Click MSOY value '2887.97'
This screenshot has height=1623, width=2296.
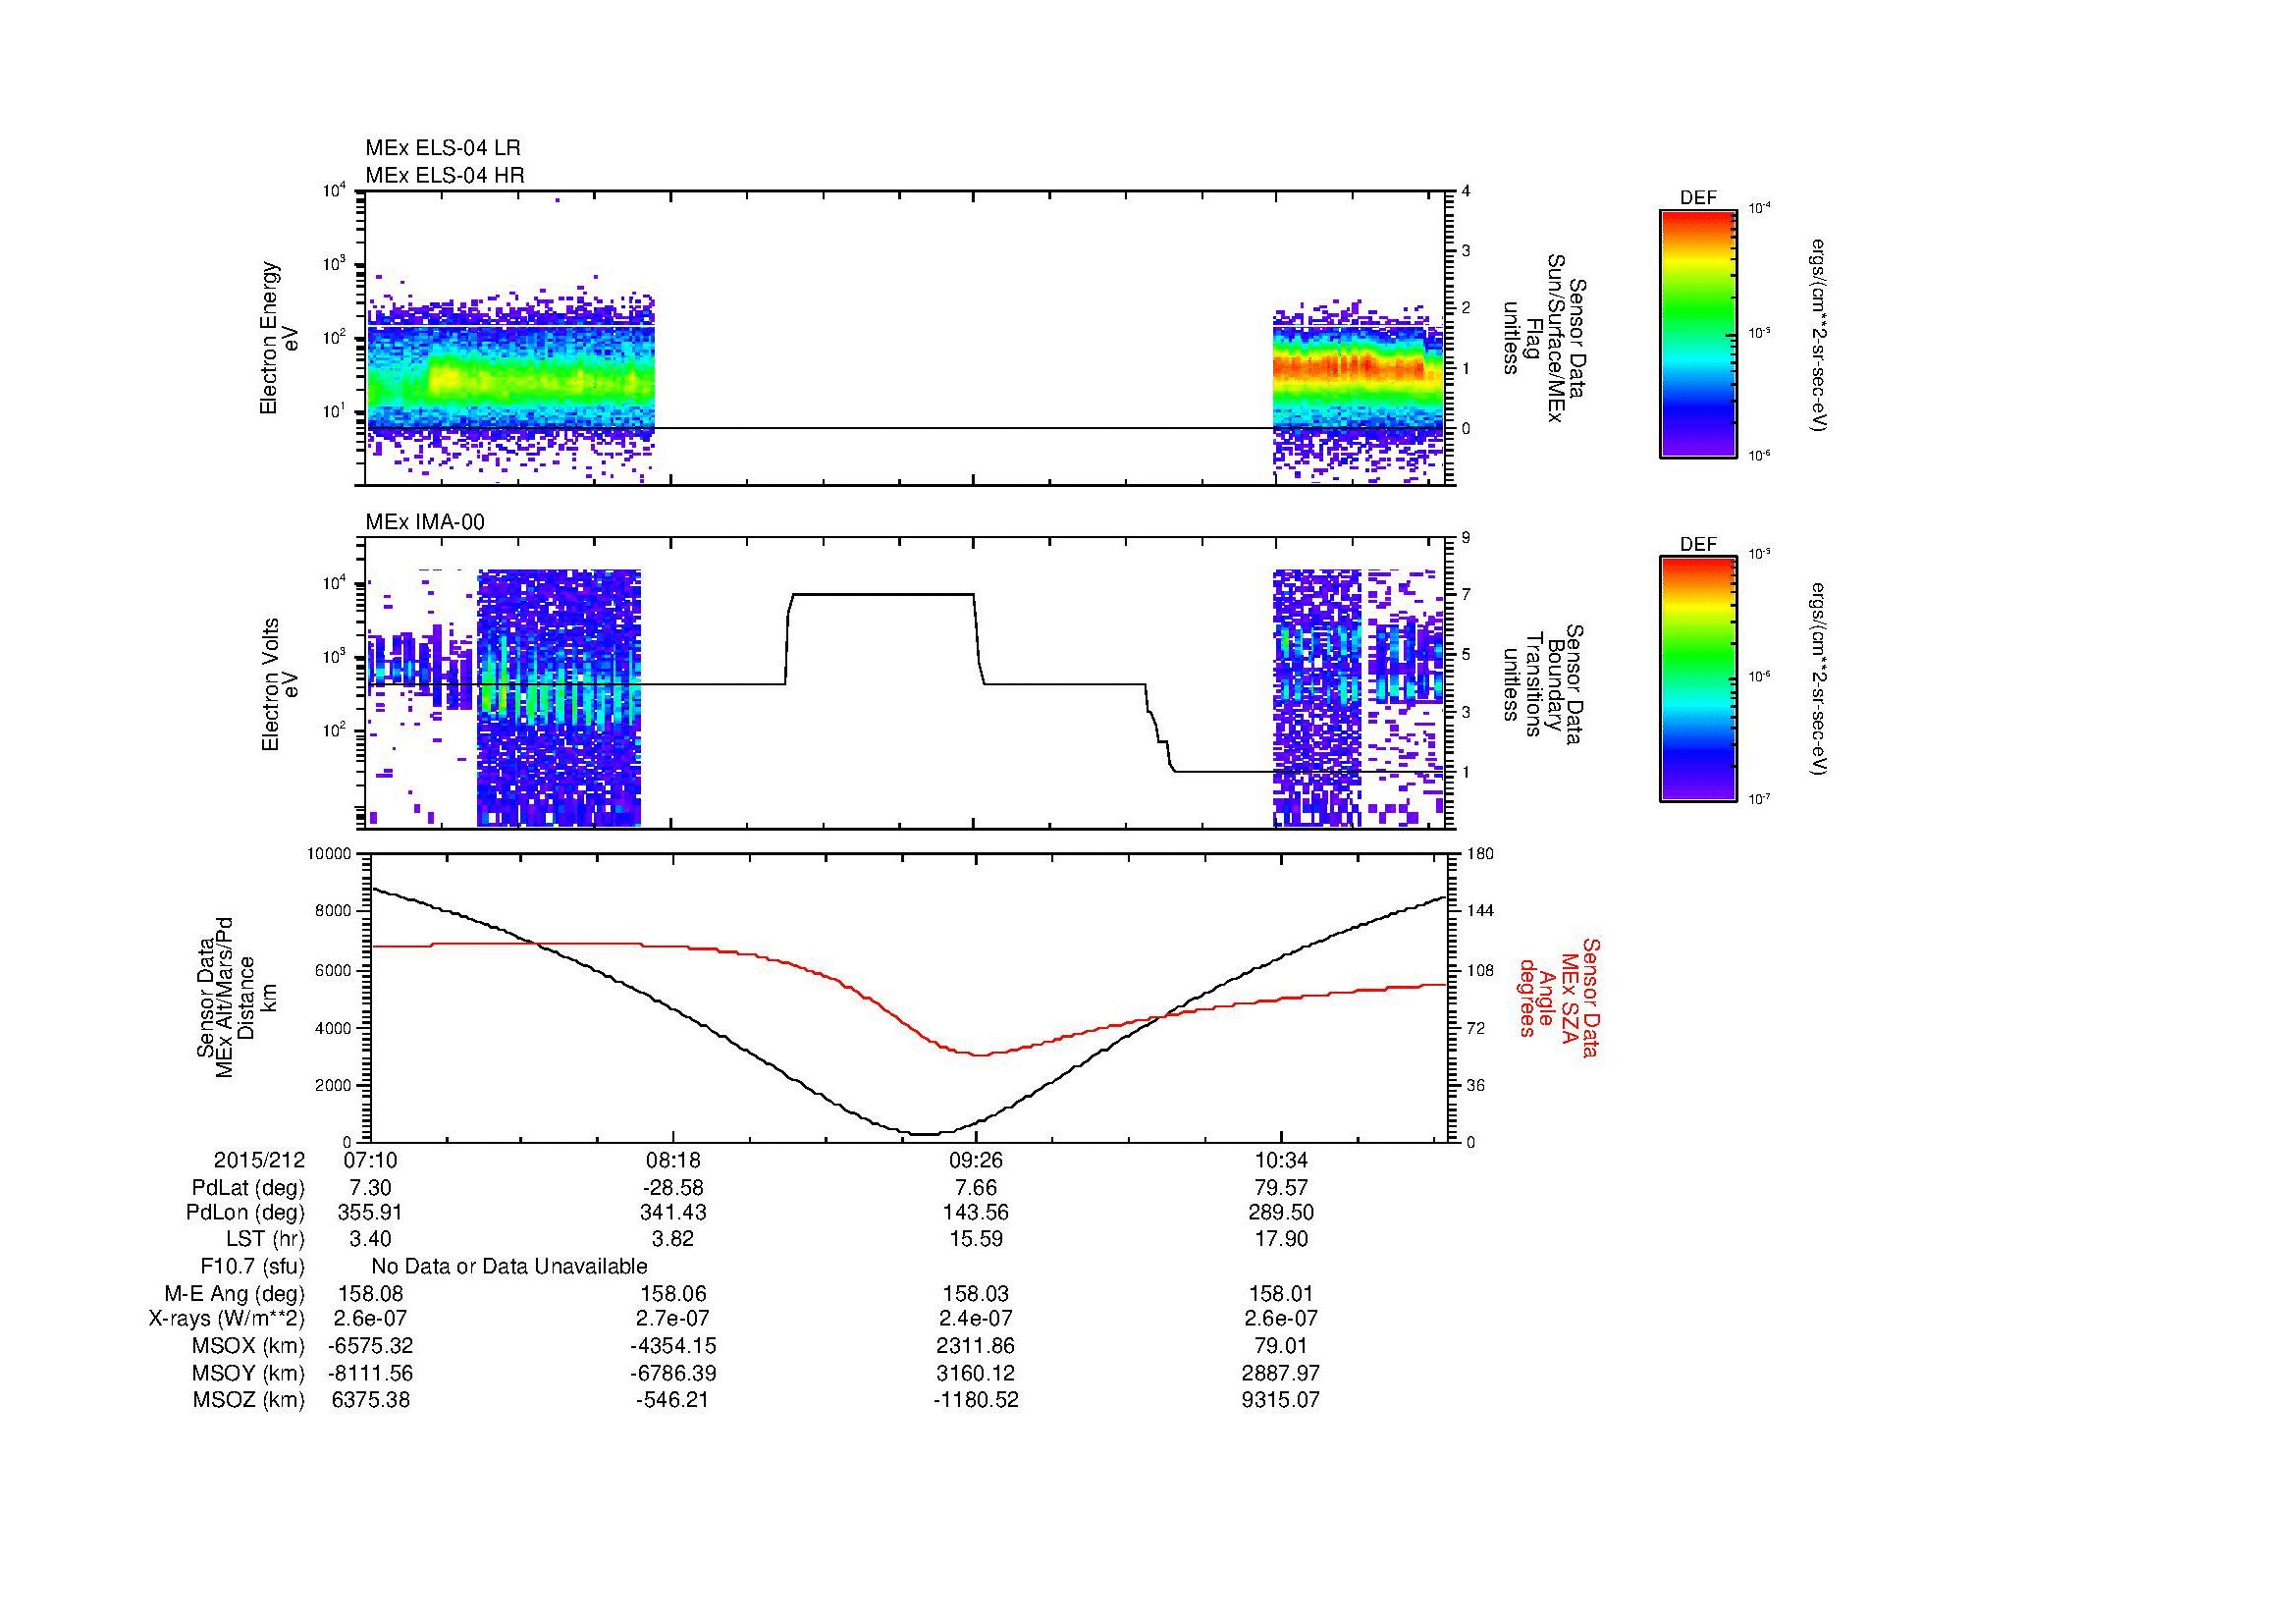(1280, 1373)
